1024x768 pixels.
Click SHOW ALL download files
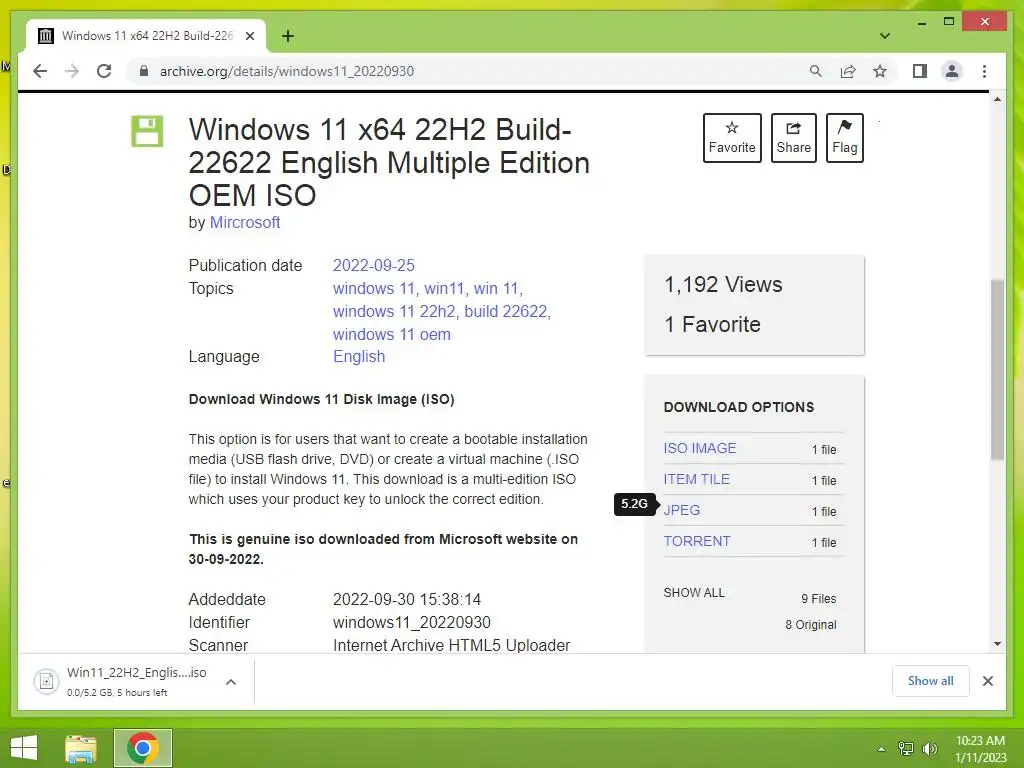[694, 593]
